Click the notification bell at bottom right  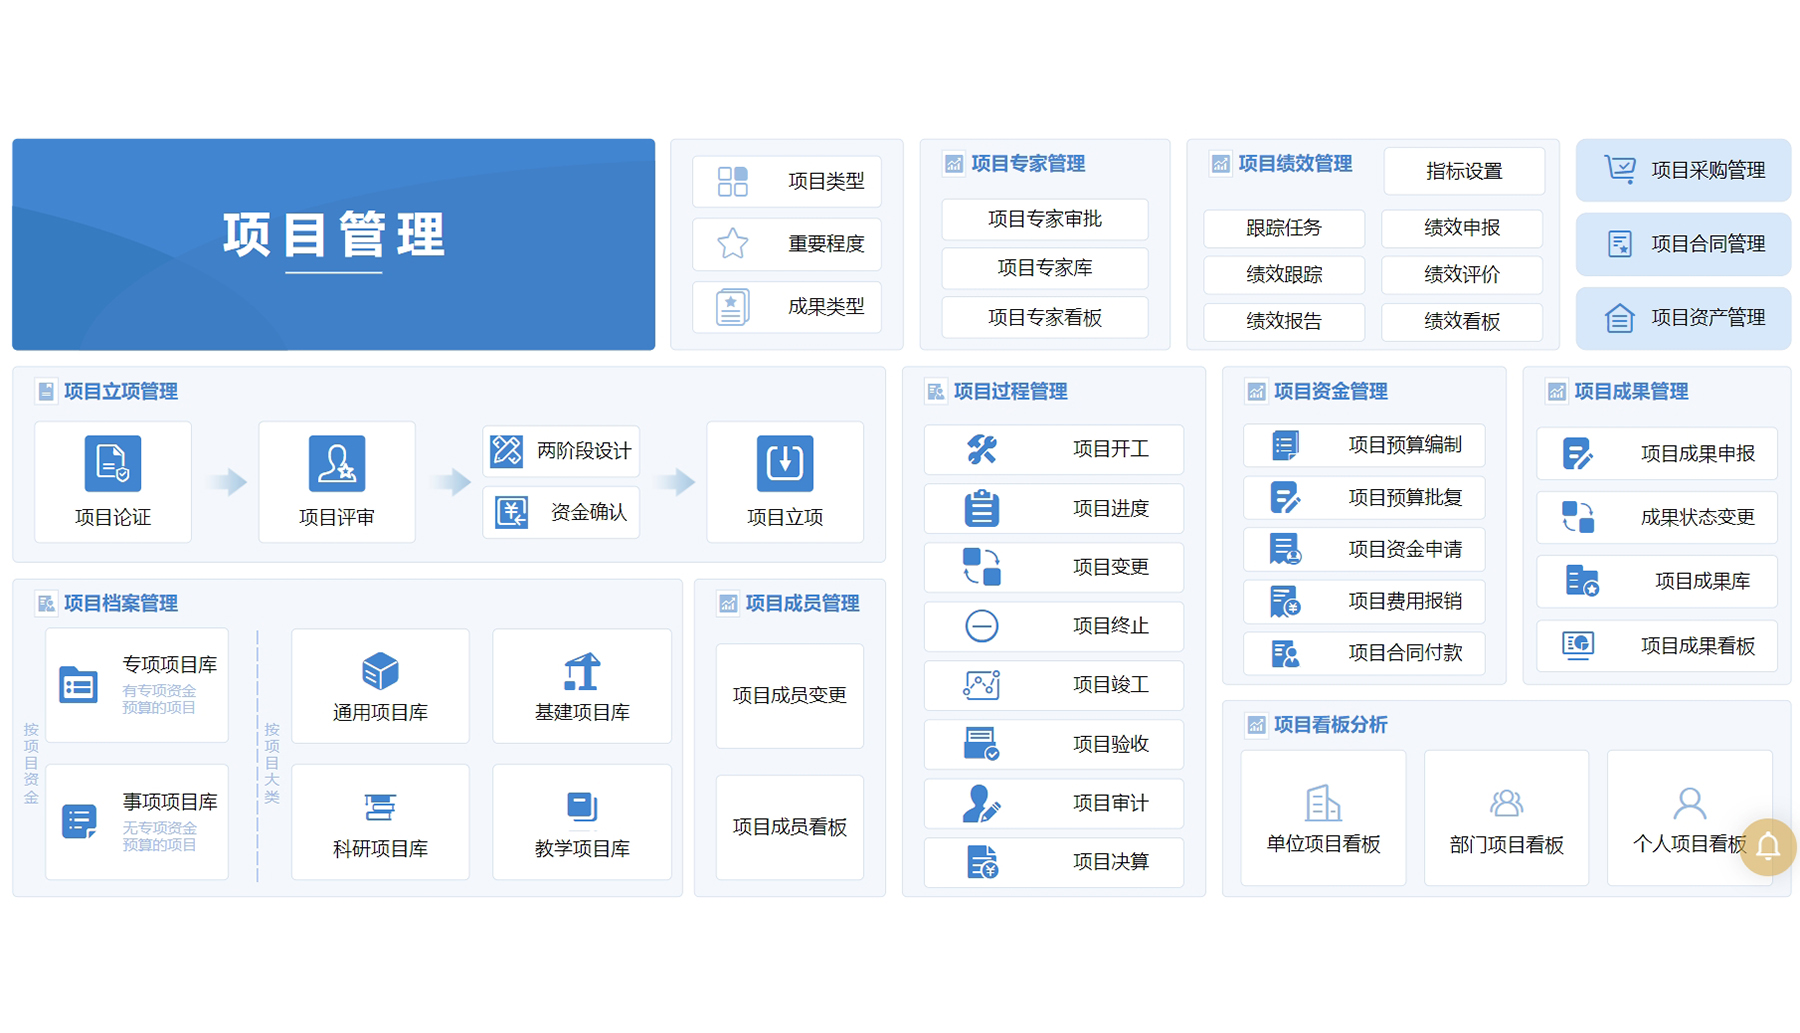[1766, 847]
